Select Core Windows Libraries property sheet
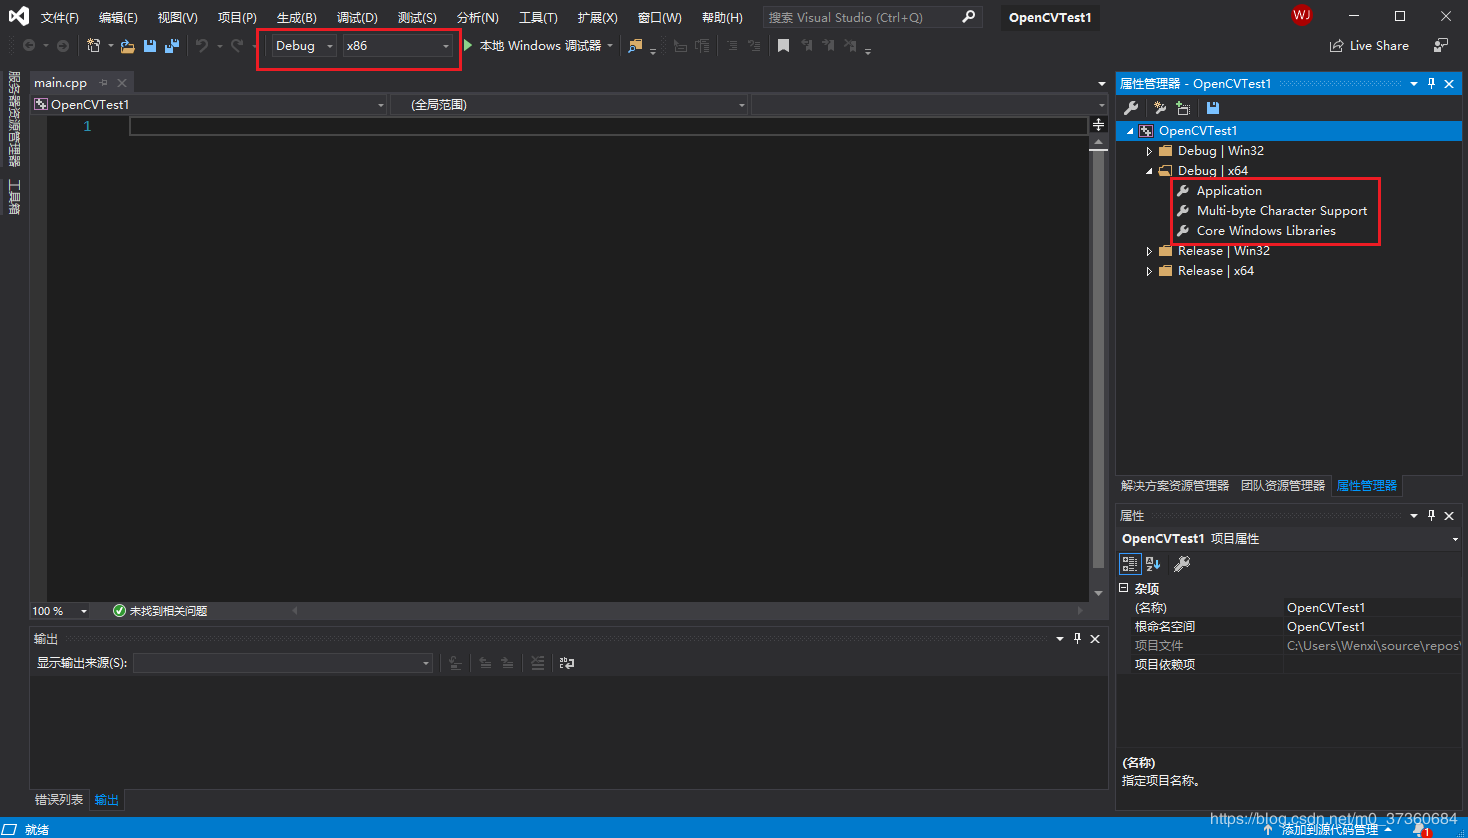This screenshot has width=1468, height=838. click(1265, 231)
